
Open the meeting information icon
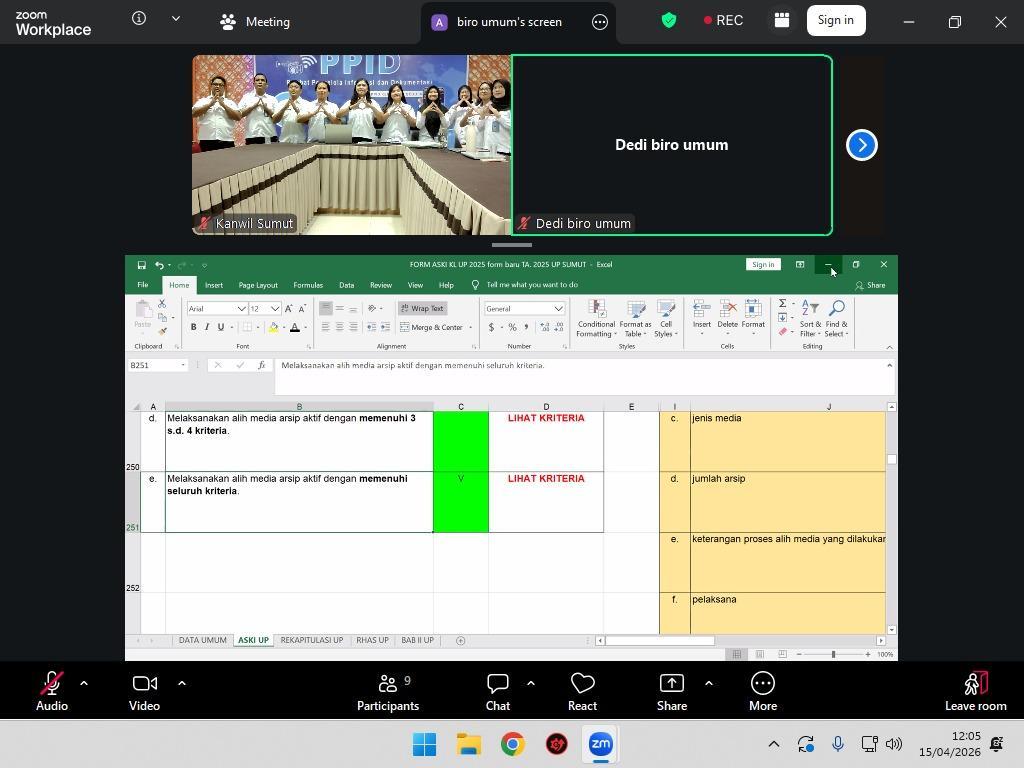[x=139, y=18]
